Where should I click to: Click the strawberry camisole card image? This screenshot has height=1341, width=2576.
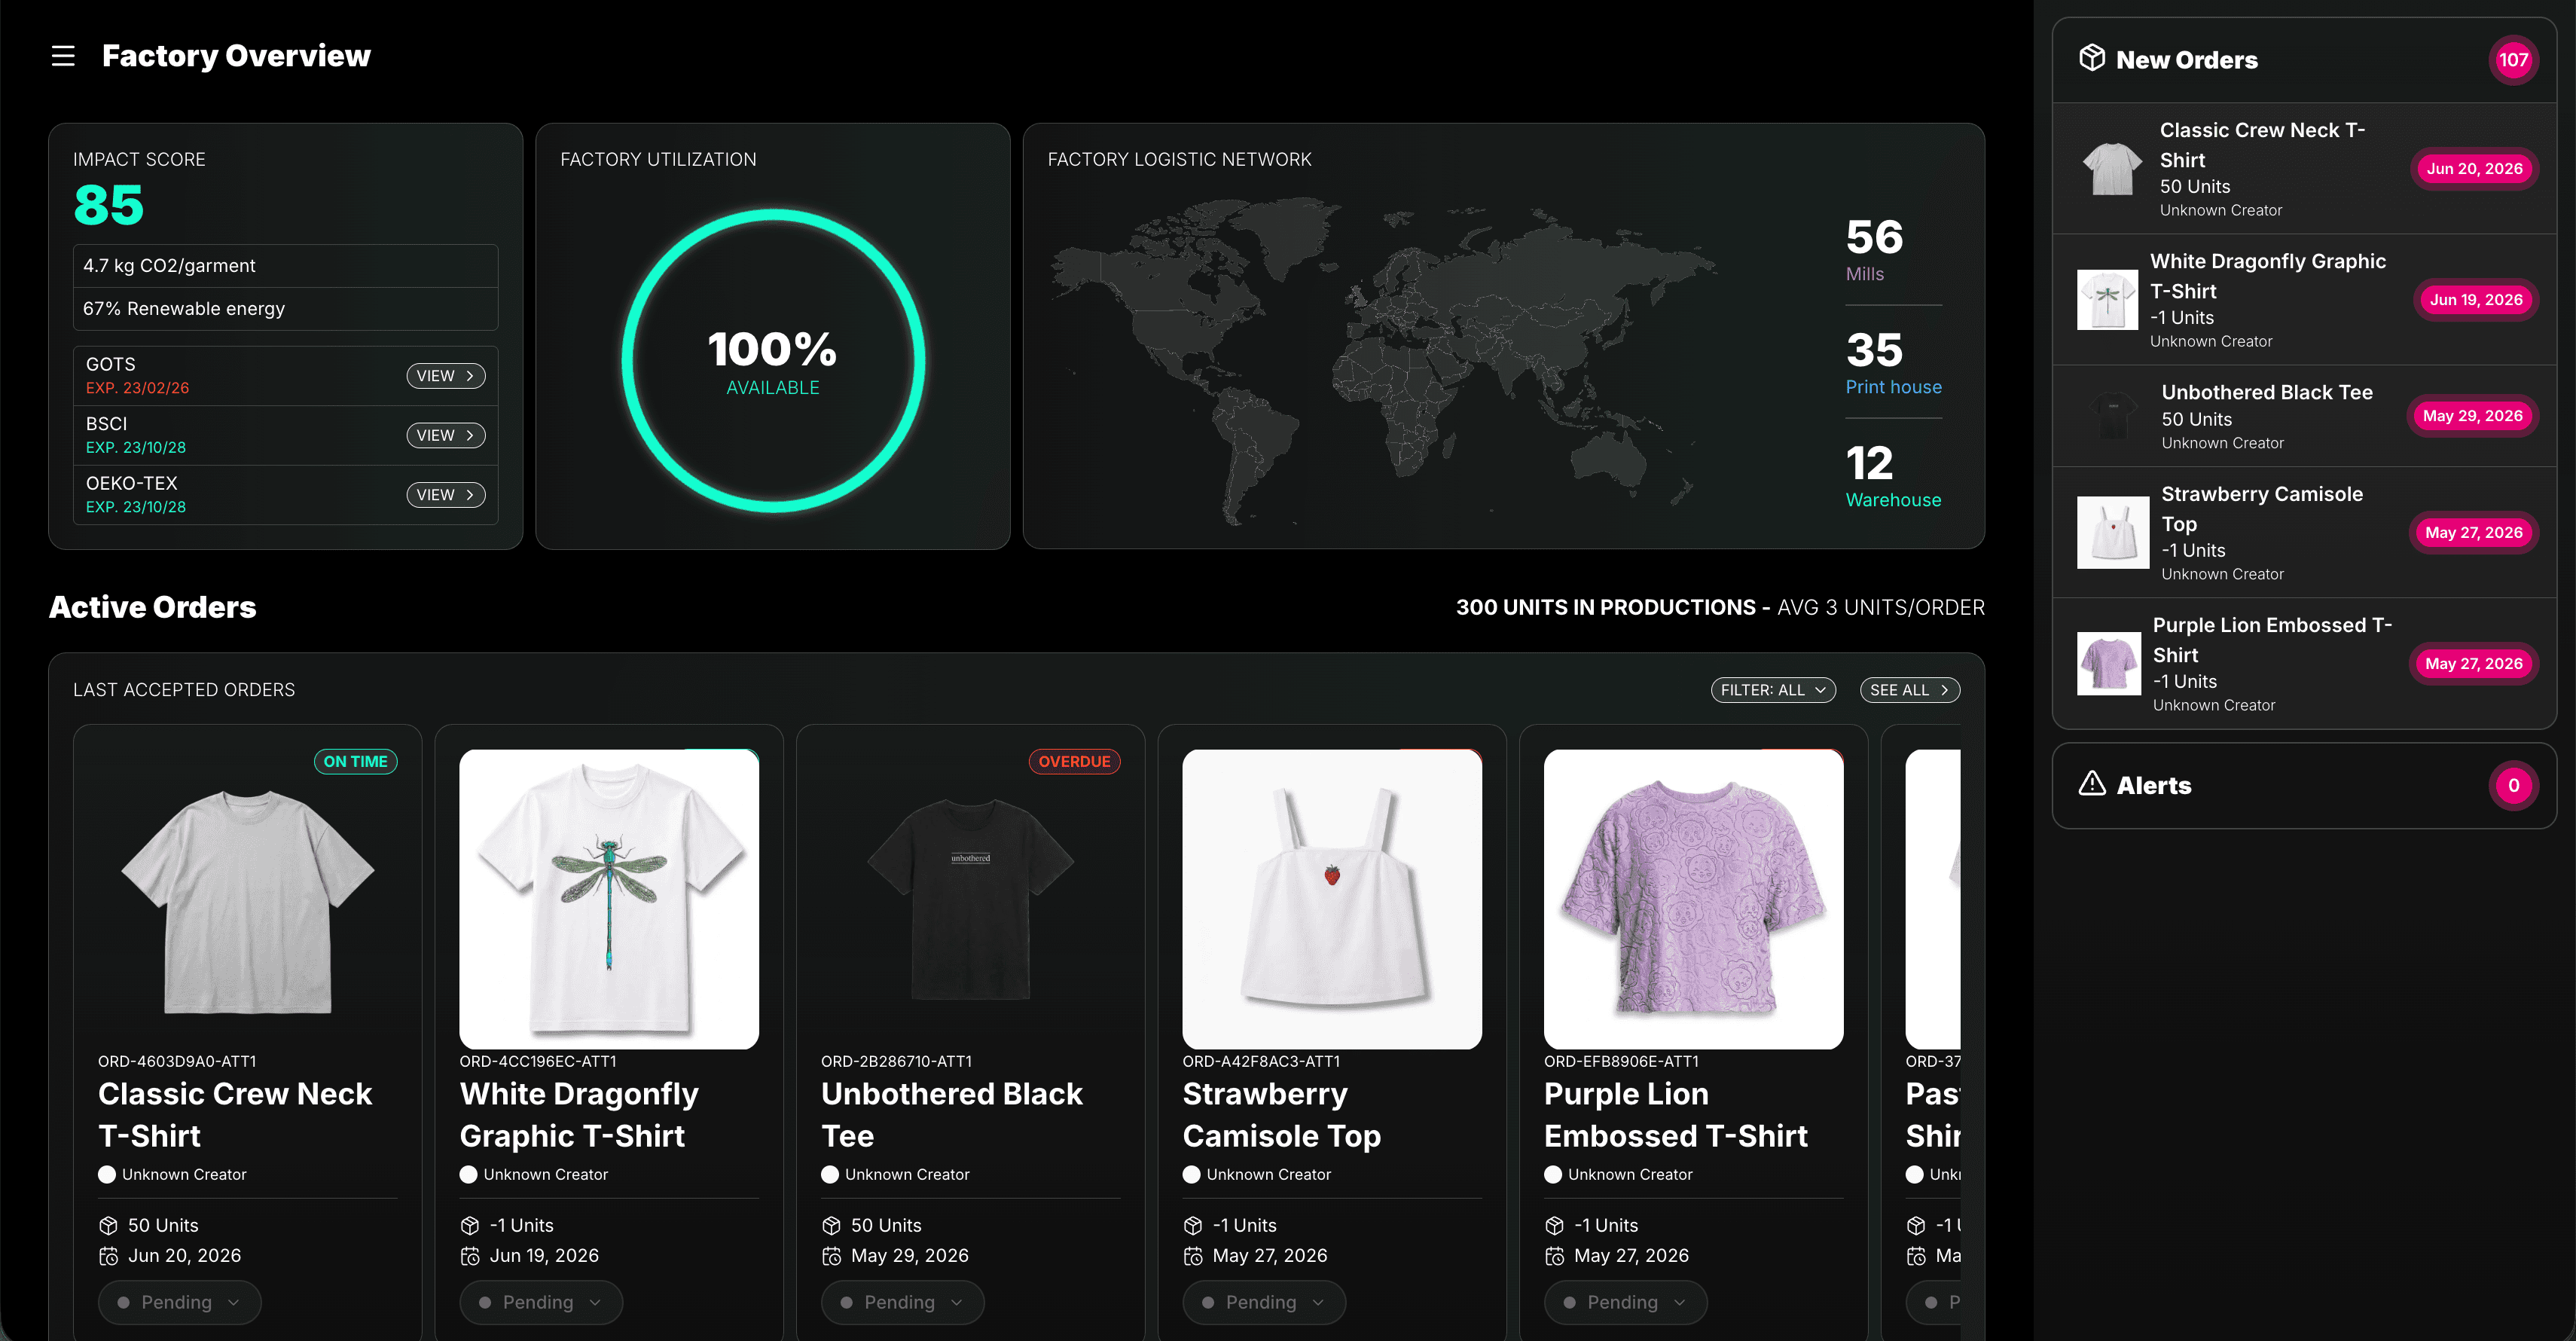[x=1332, y=899]
